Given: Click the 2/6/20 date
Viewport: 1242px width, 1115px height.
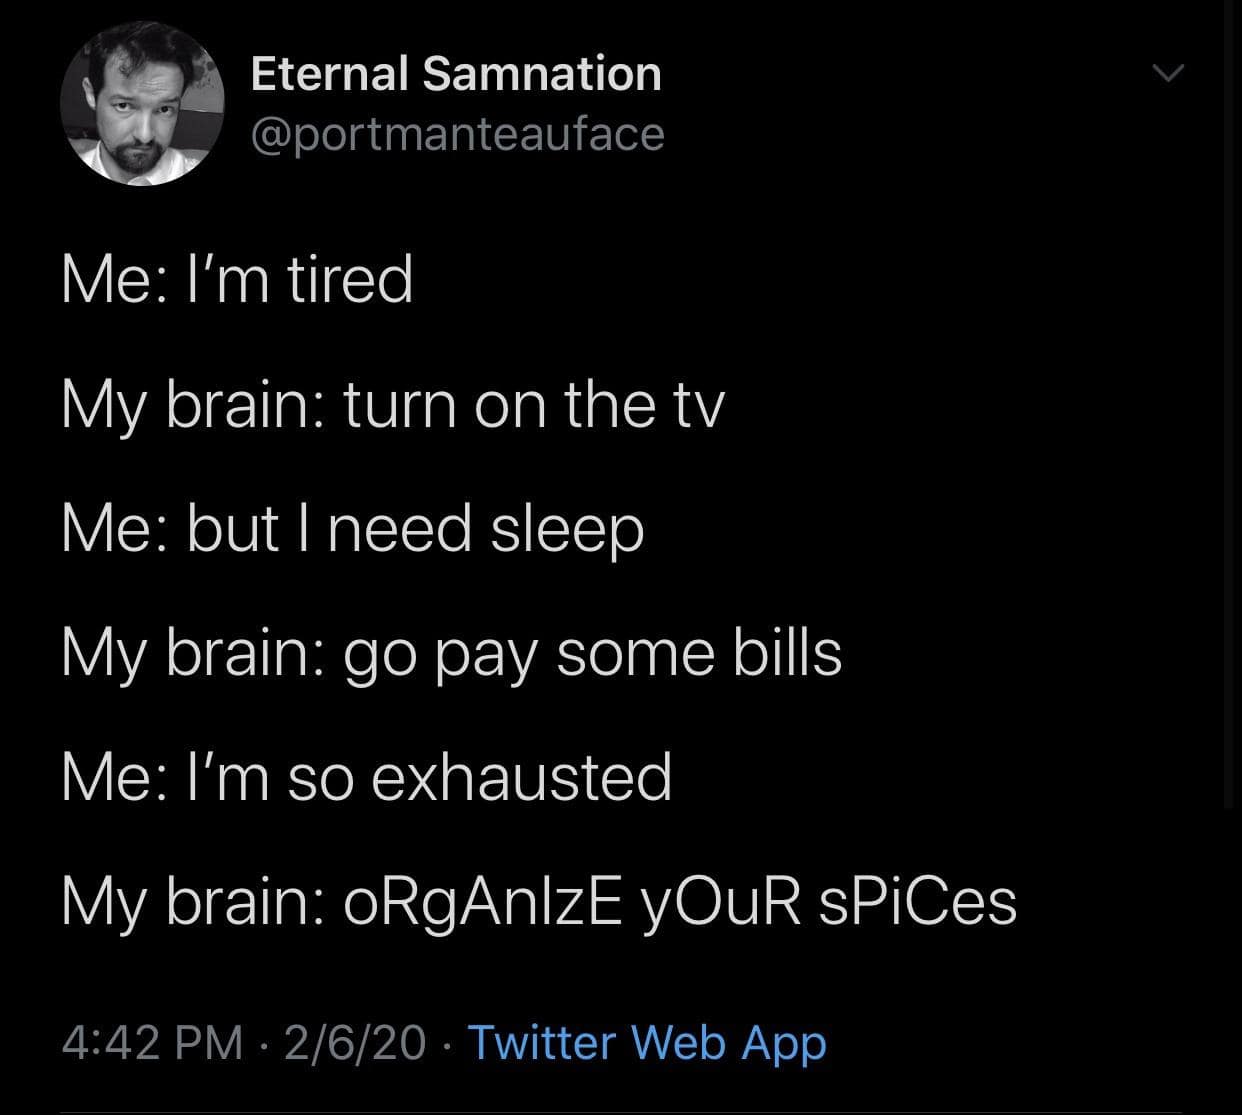Looking at the screenshot, I should (x=354, y=1042).
